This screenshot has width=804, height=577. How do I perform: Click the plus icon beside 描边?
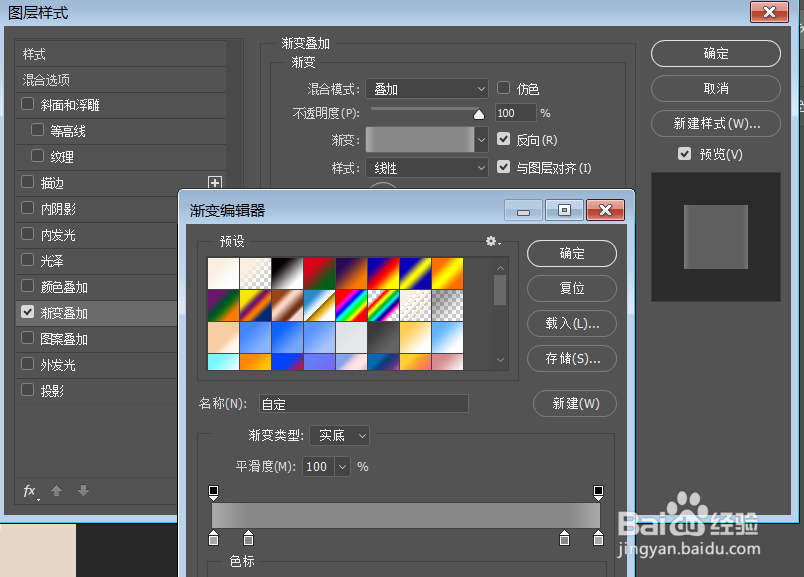coord(215,183)
